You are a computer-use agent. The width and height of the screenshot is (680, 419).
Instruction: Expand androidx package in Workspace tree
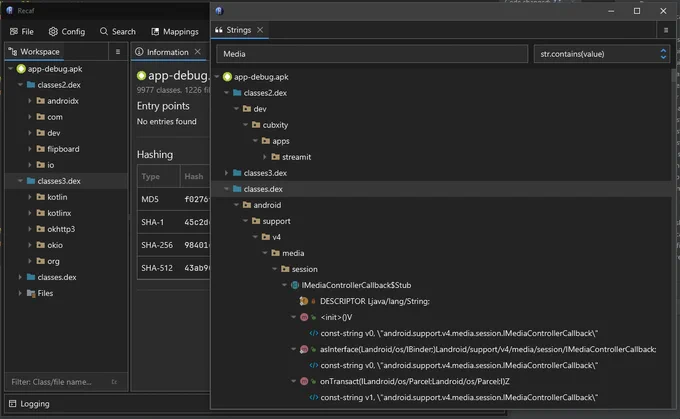[29, 101]
